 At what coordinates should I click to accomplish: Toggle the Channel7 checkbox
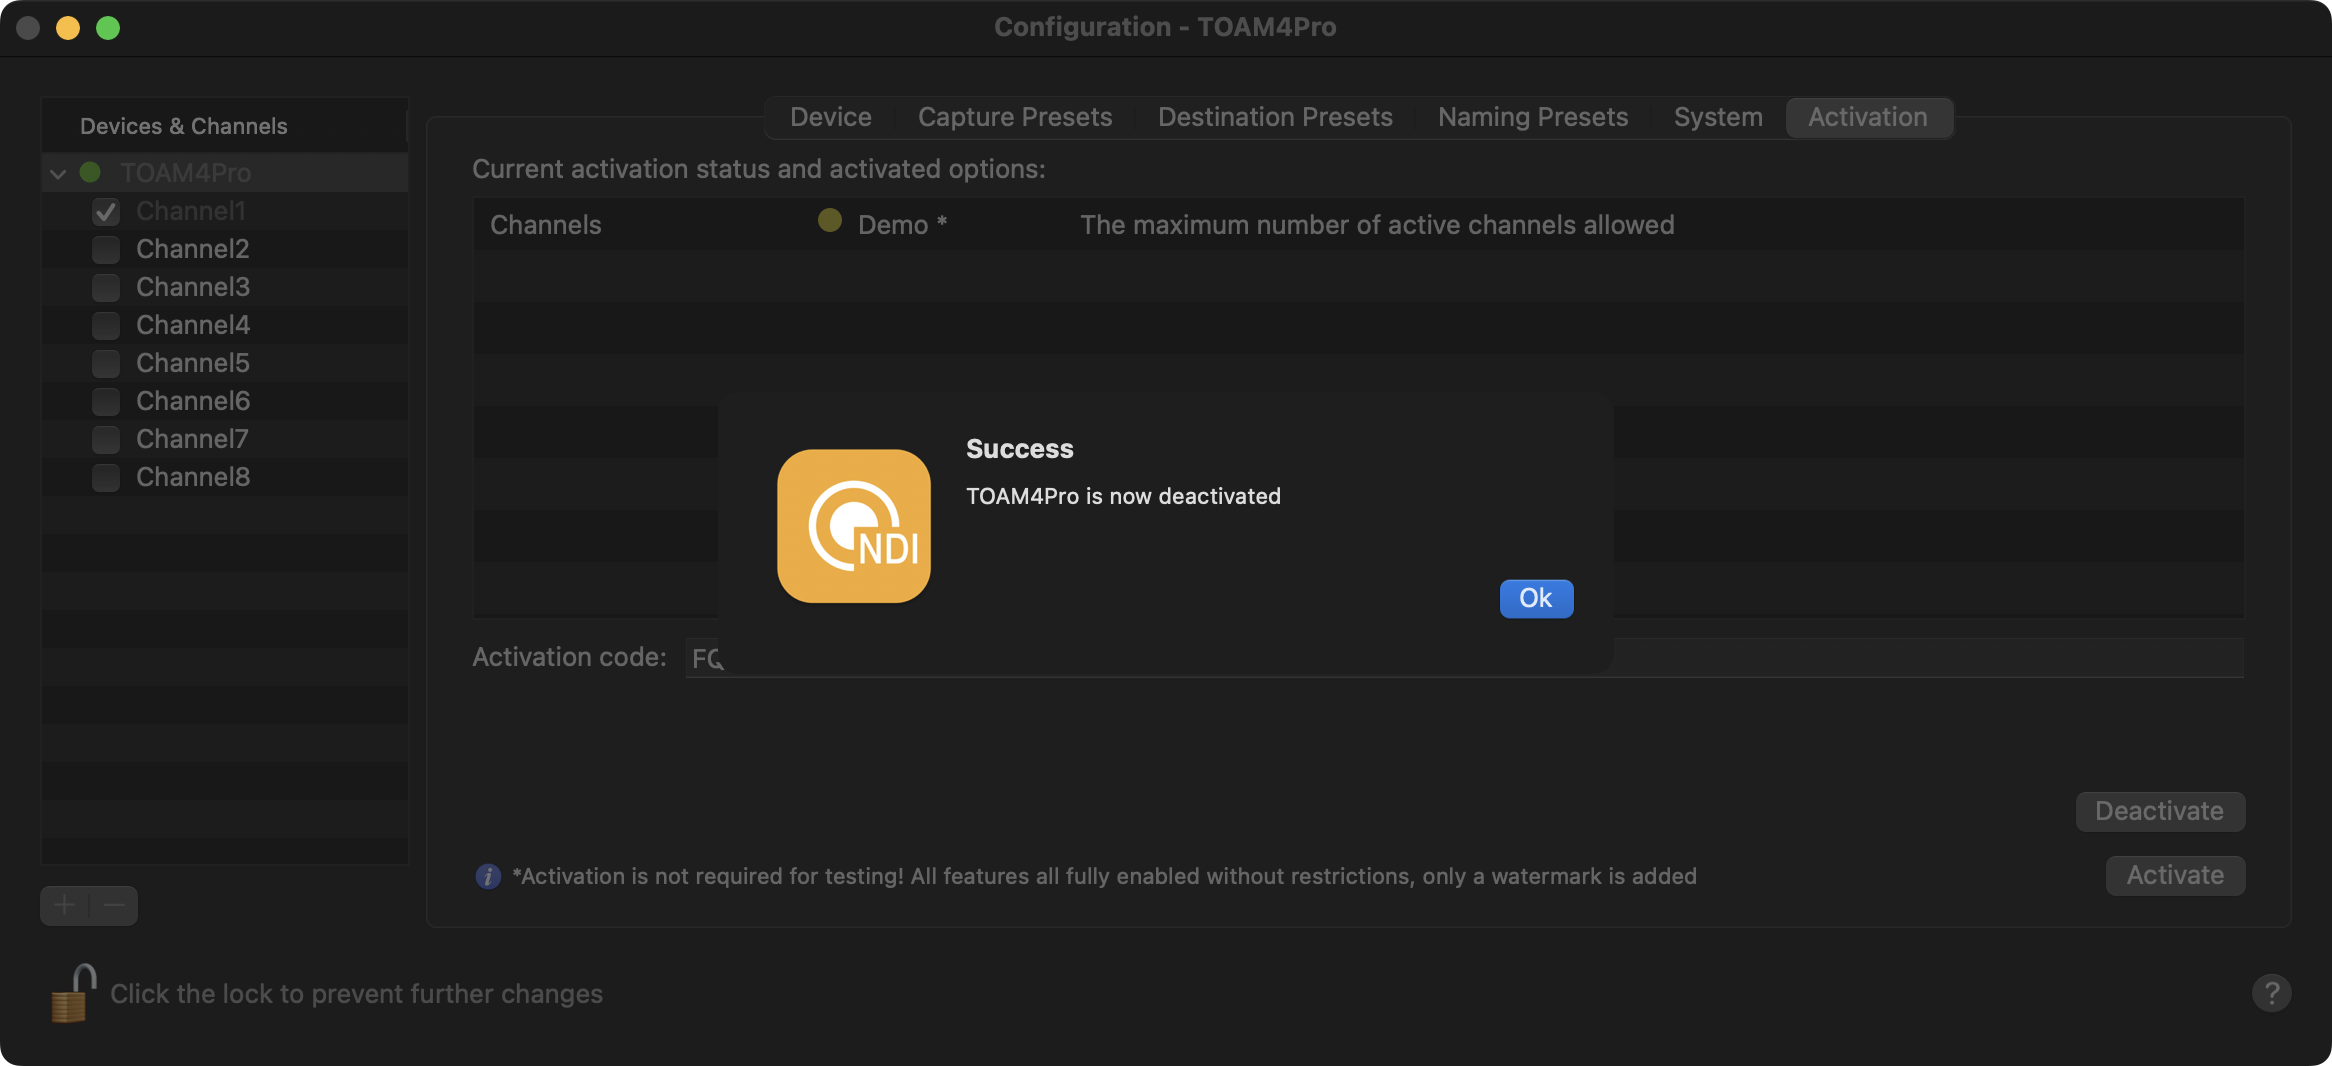click(x=106, y=440)
